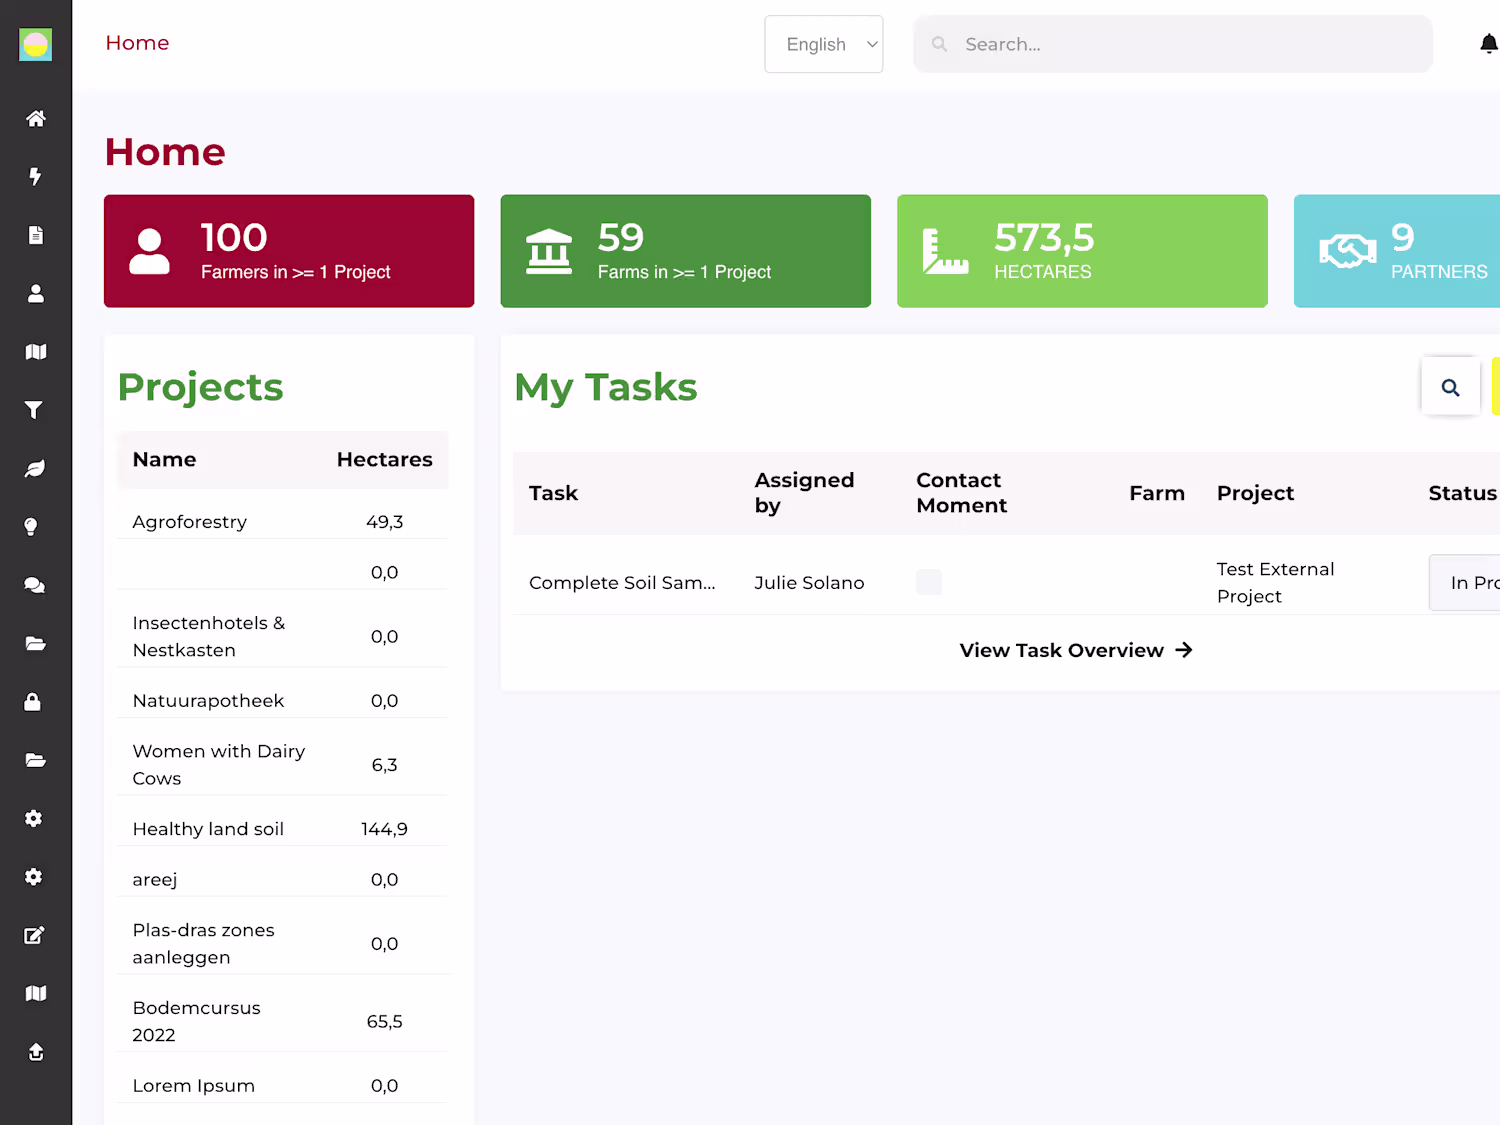Click the My Tasks search button

tap(1450, 387)
